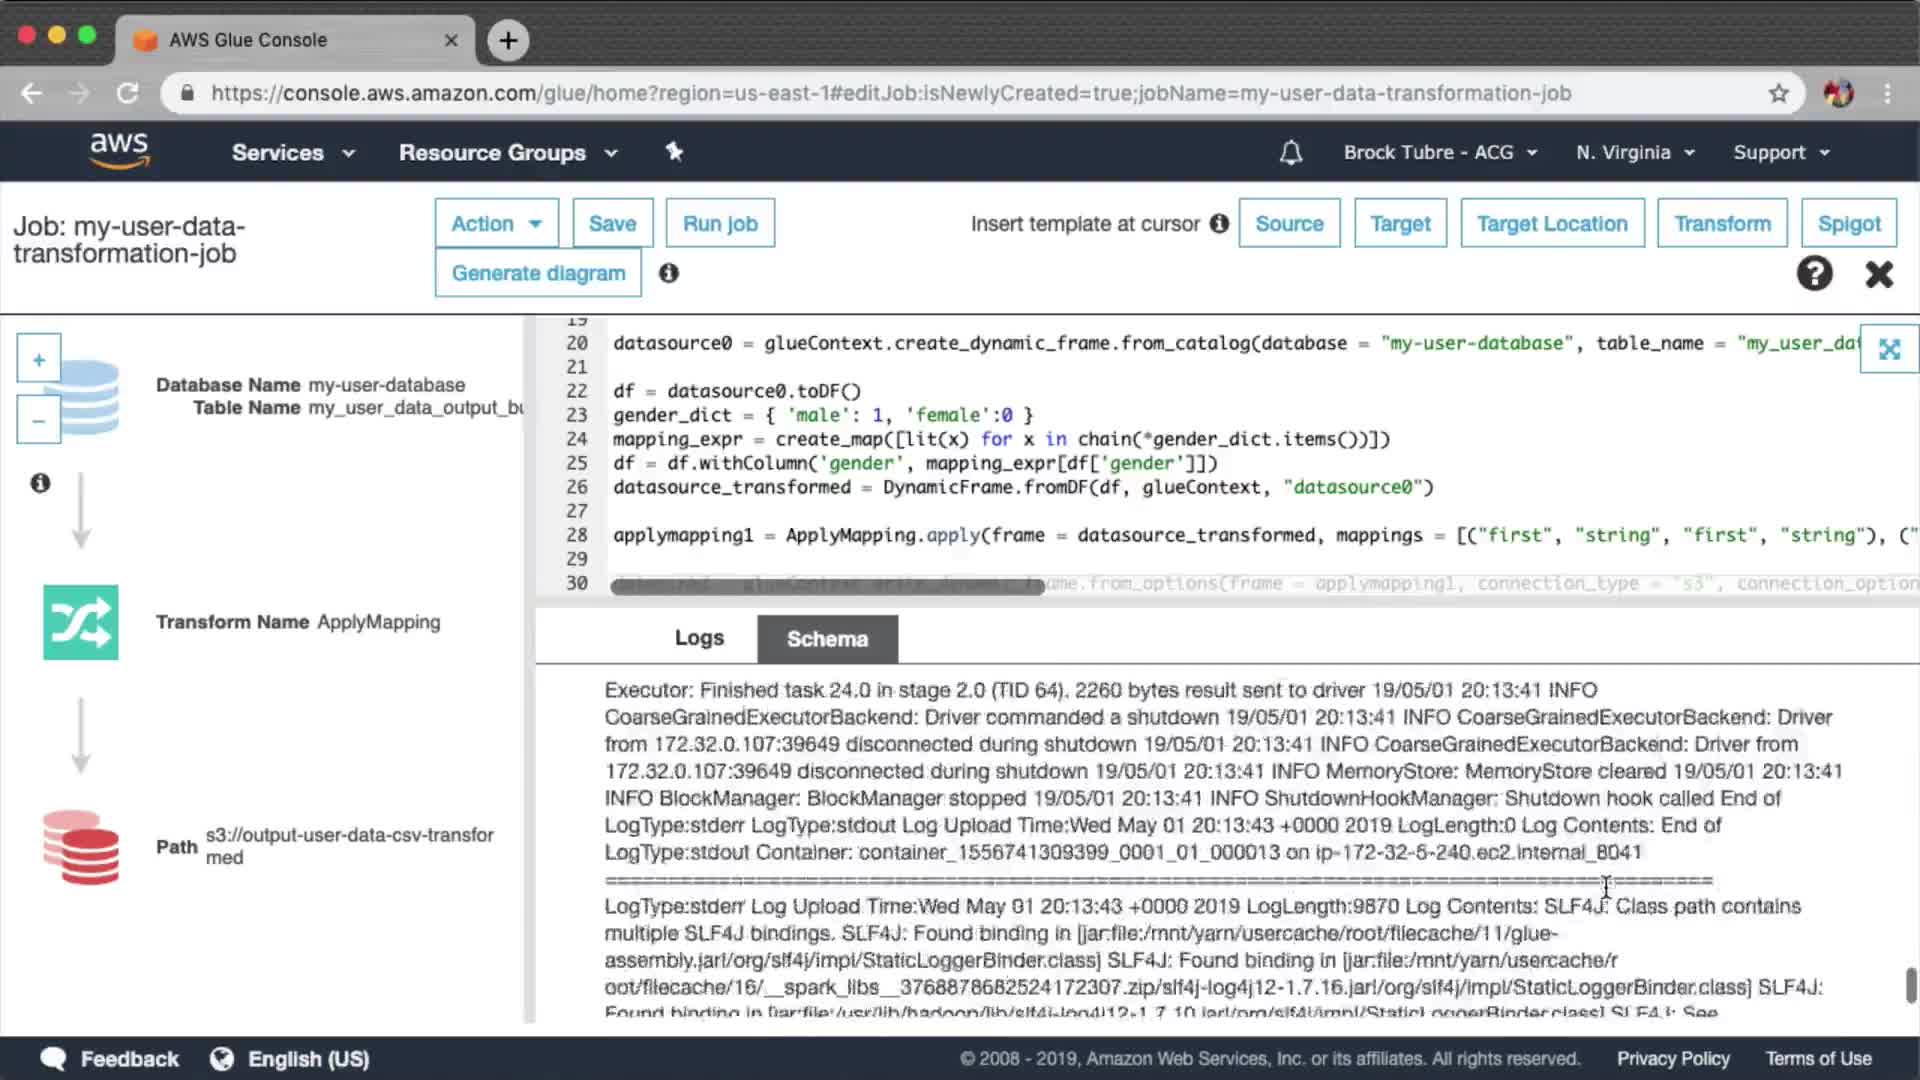Viewport: 1920px width, 1080px height.
Task: Insert the Transform template
Action: coord(1722,223)
